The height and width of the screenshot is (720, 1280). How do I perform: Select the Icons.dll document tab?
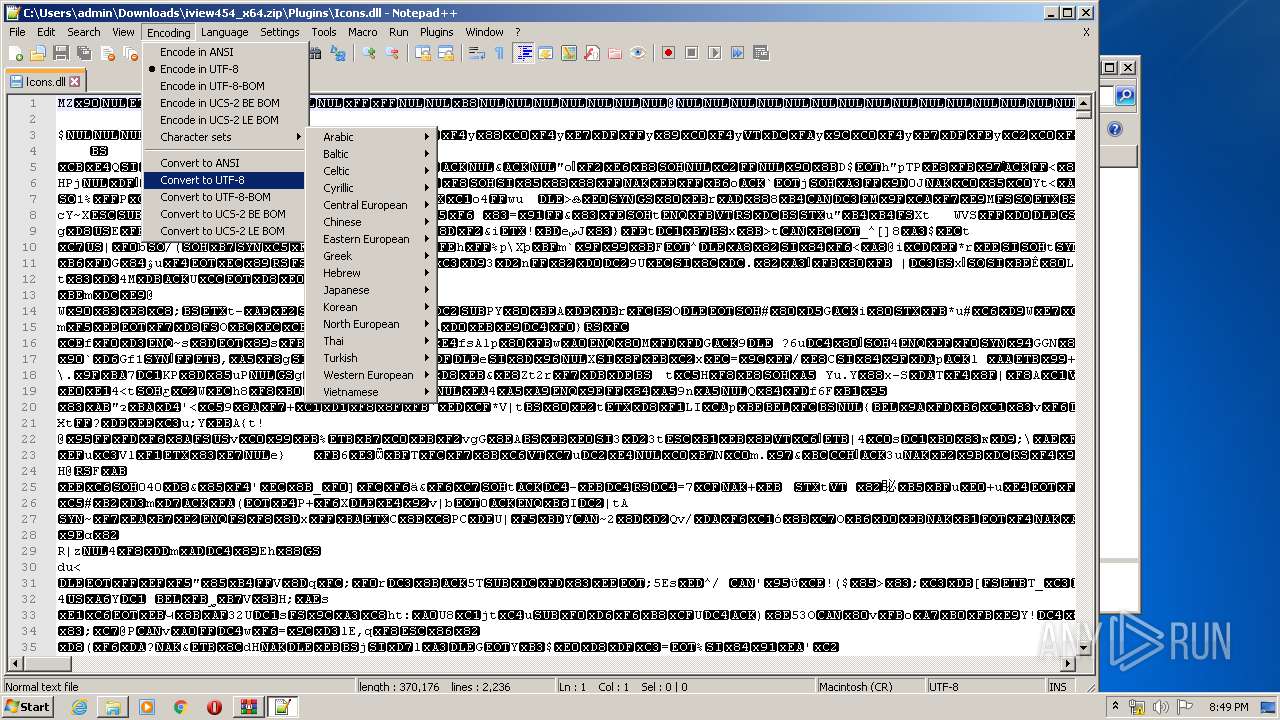pyautogui.click(x=45, y=82)
